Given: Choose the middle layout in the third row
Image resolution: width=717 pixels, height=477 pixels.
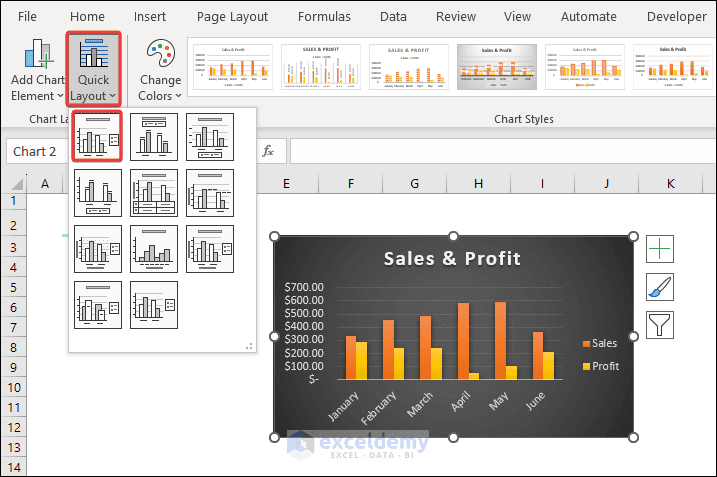Looking at the screenshot, I should pos(154,249).
